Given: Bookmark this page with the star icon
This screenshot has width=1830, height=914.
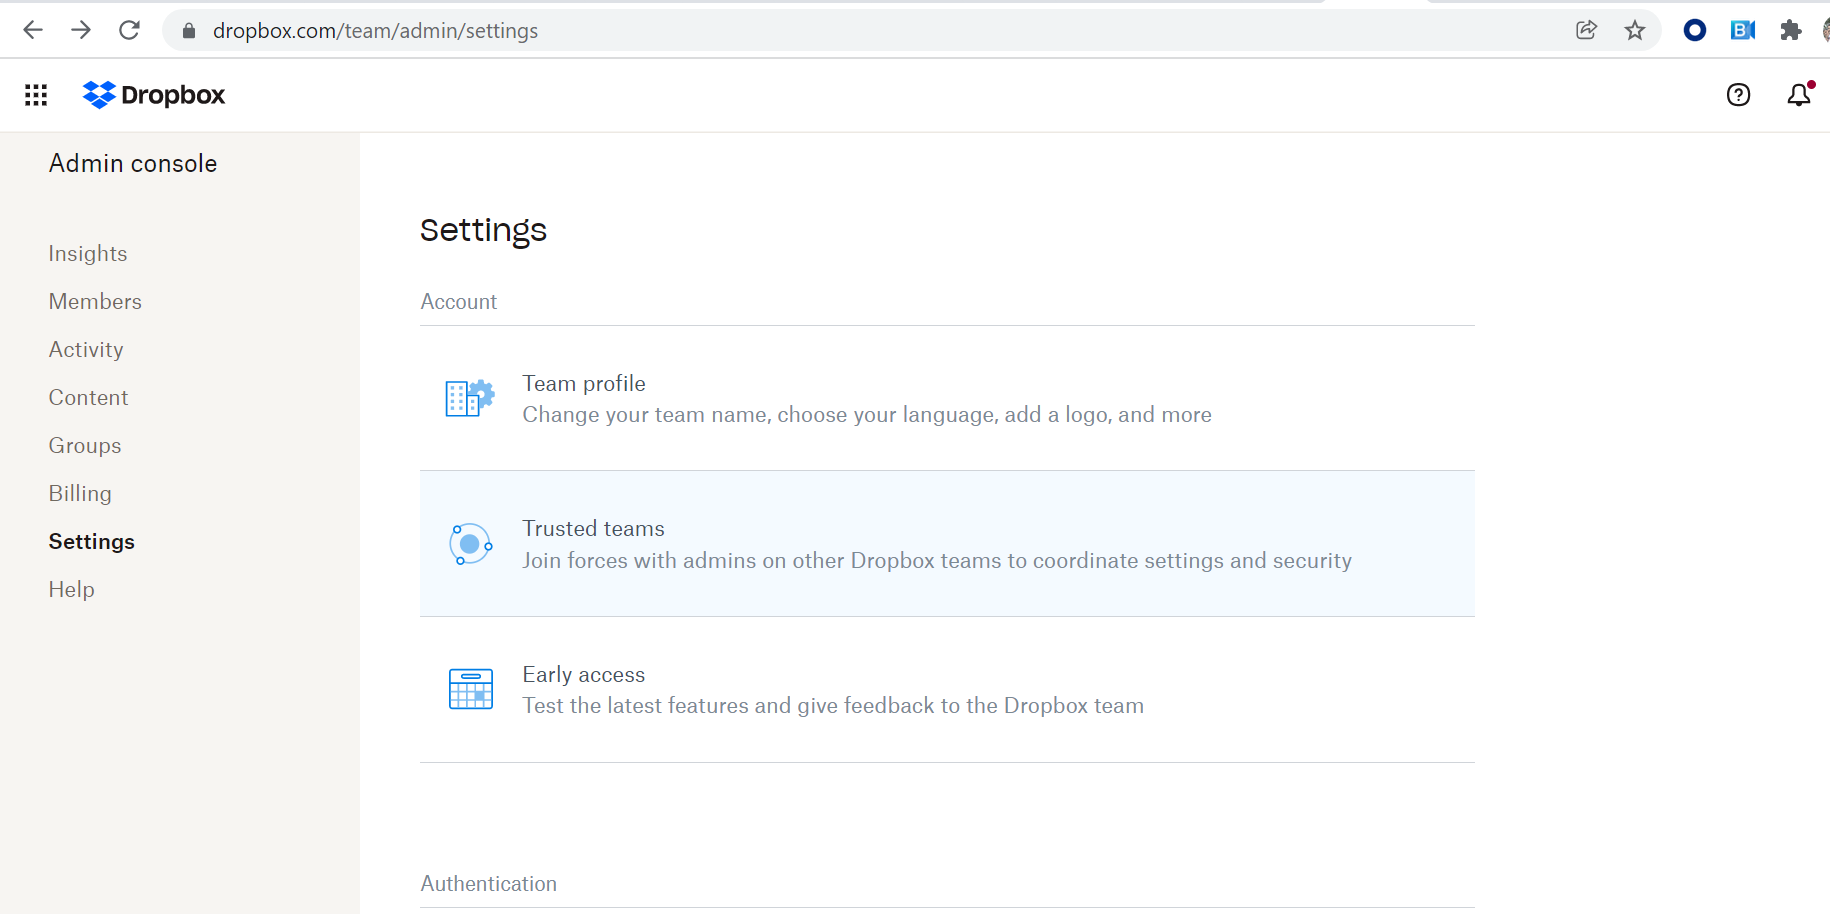Looking at the screenshot, I should (x=1635, y=31).
